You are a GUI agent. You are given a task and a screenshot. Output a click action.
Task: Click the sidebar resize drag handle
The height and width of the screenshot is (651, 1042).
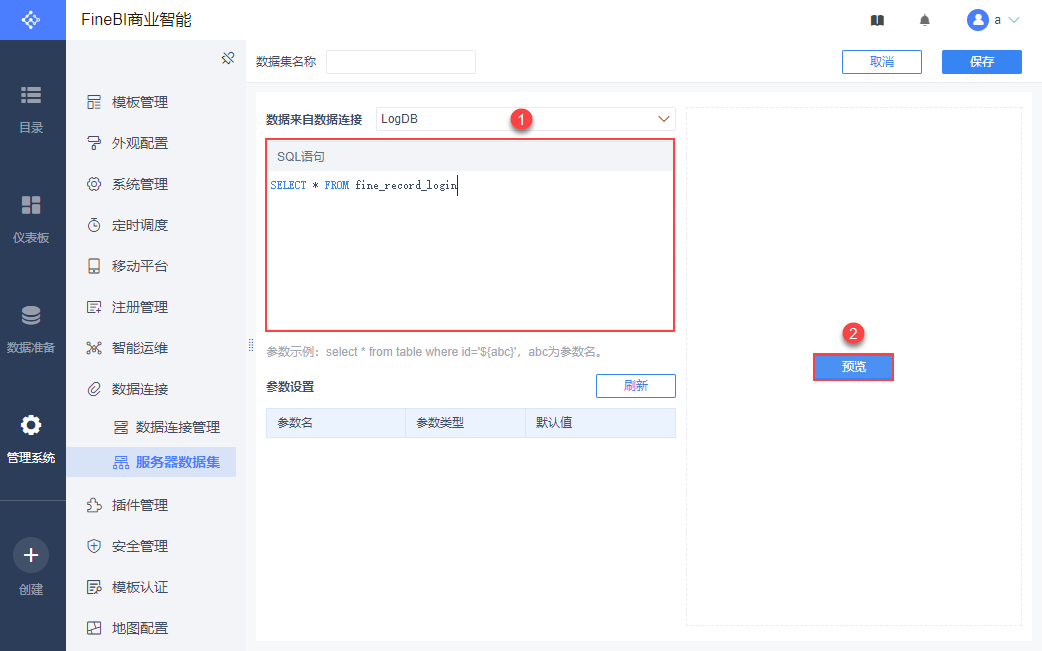tap(251, 345)
